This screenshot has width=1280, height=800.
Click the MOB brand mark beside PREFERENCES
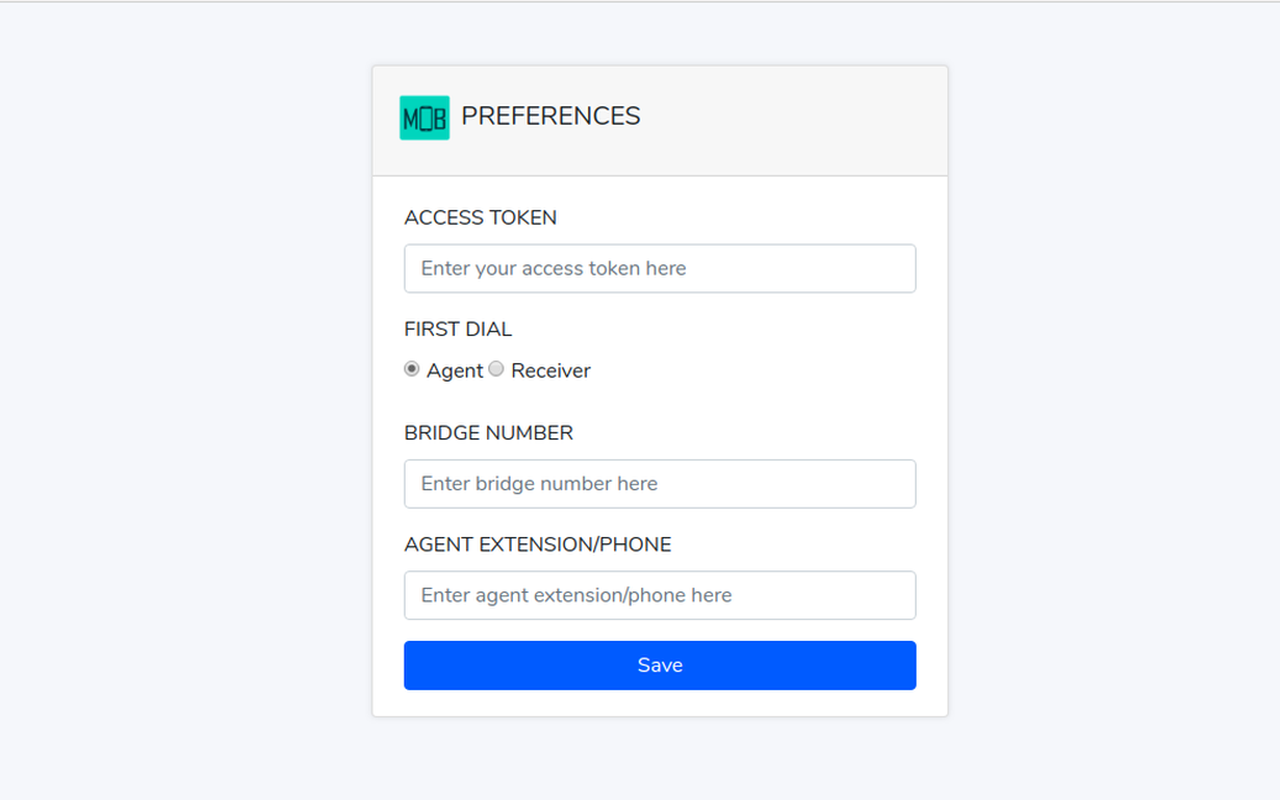[x=424, y=117]
